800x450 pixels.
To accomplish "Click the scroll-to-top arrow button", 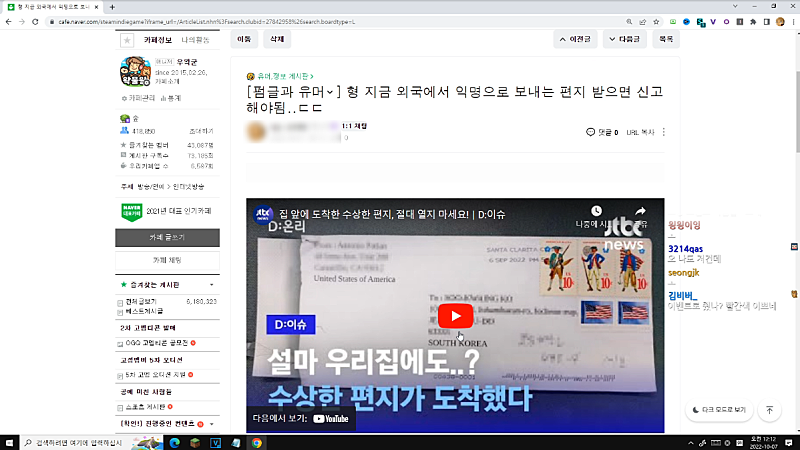I will 769,410.
